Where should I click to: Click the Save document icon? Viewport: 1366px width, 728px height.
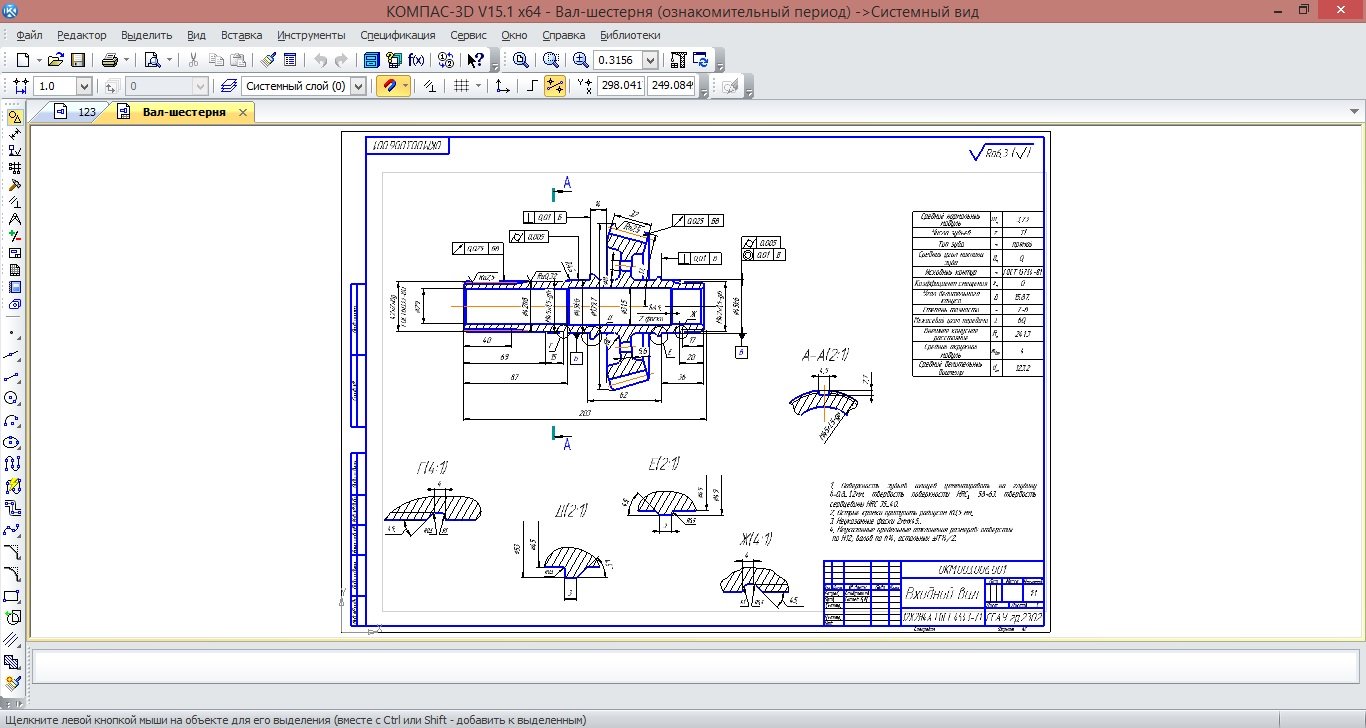[x=77, y=60]
